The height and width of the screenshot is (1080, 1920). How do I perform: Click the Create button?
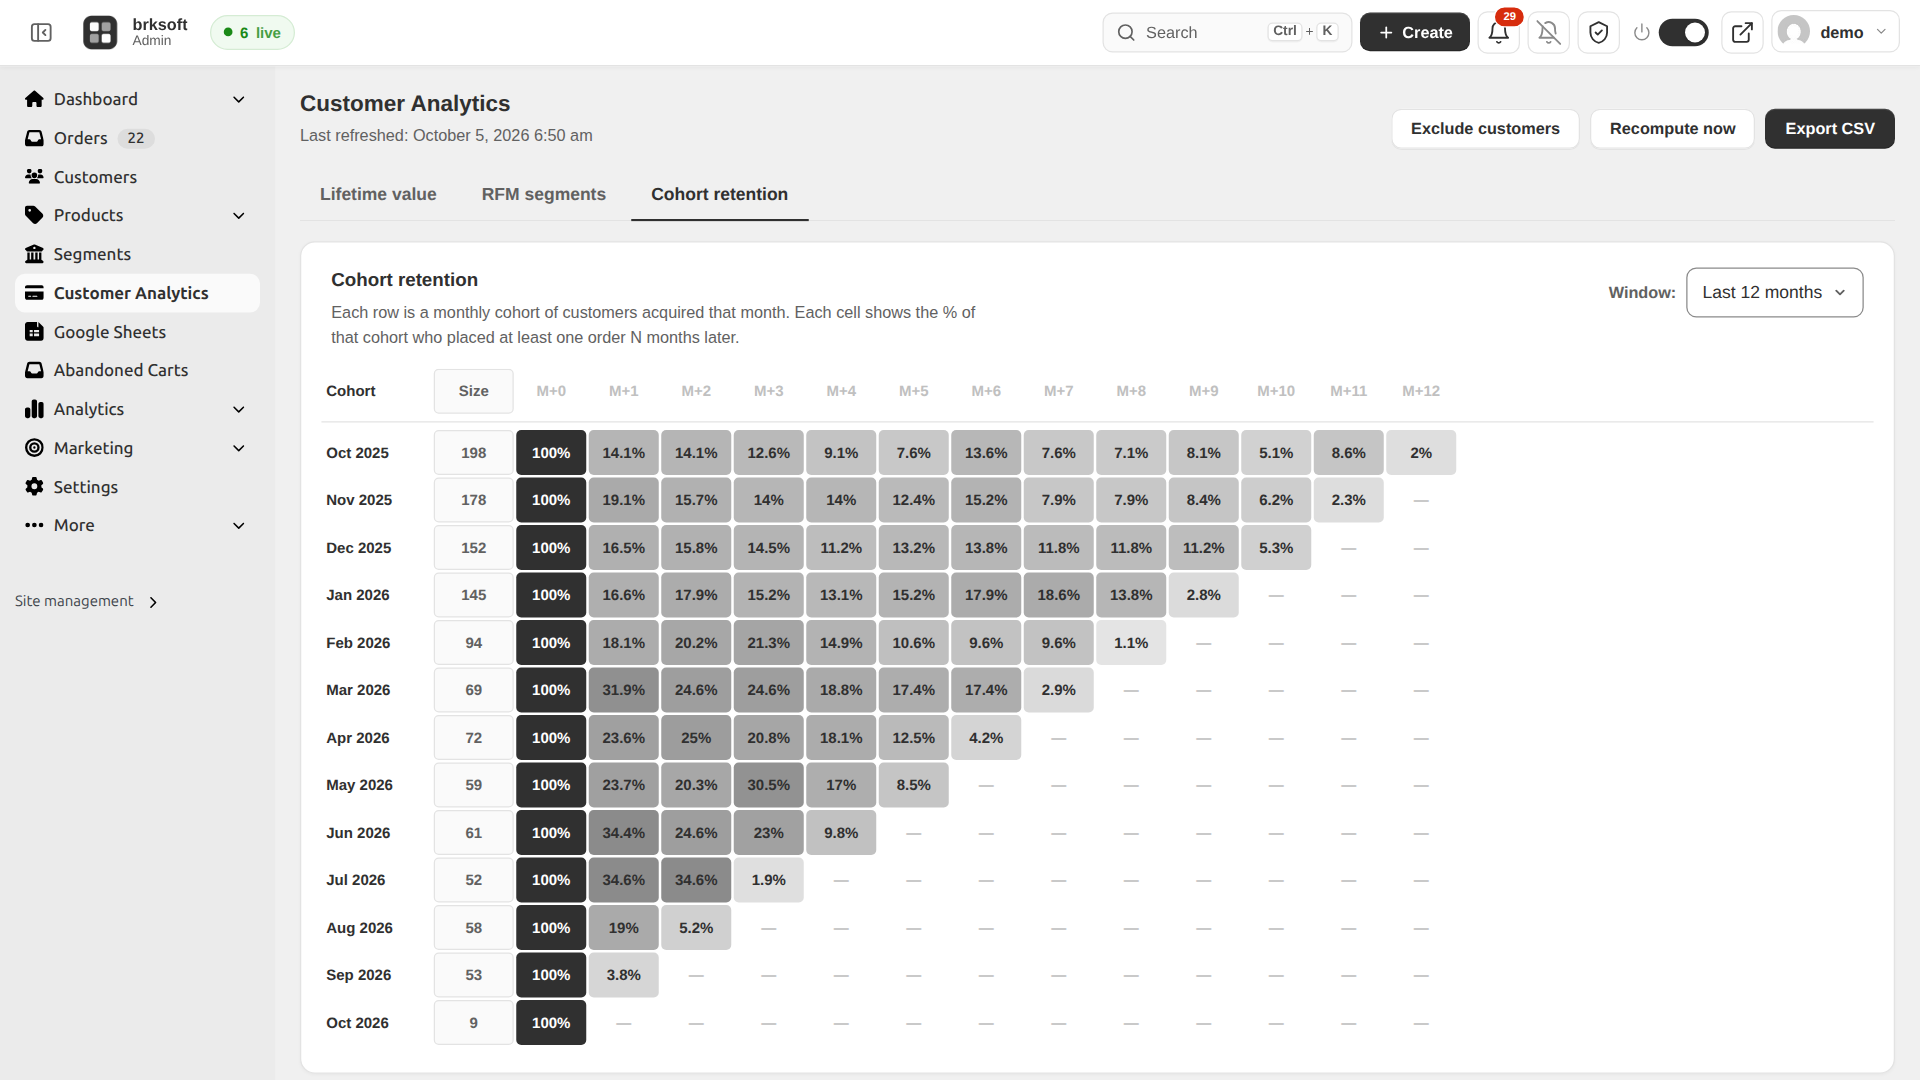click(x=1414, y=33)
